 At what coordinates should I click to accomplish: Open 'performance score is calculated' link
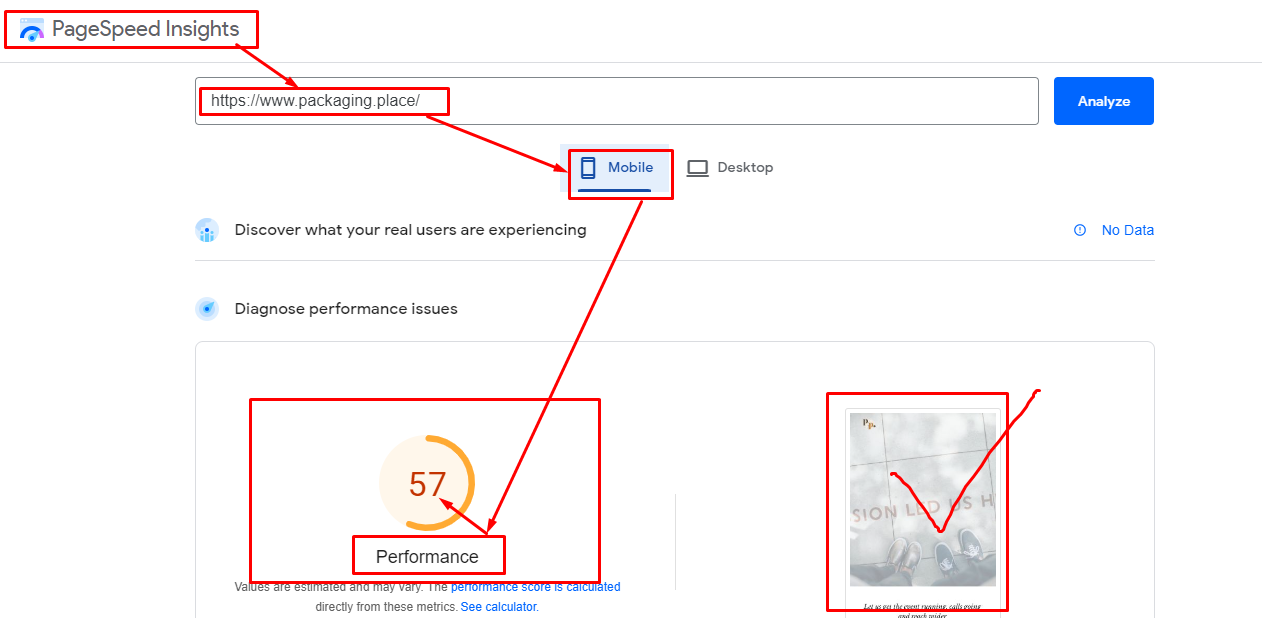coord(536,587)
